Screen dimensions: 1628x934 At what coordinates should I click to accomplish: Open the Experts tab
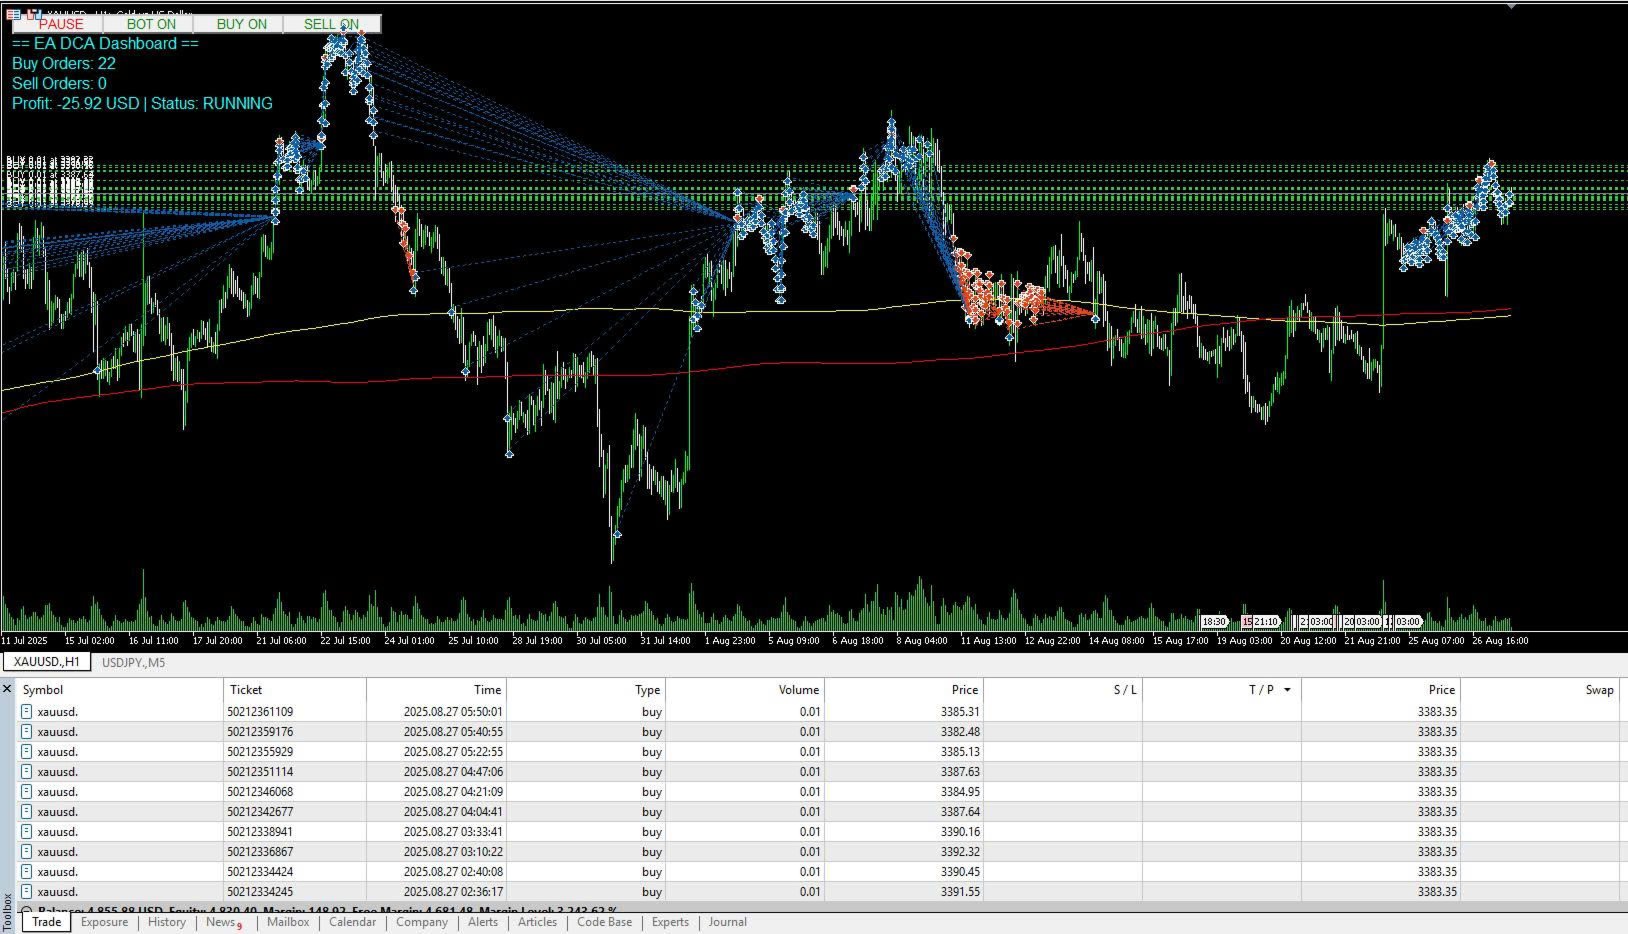671,922
